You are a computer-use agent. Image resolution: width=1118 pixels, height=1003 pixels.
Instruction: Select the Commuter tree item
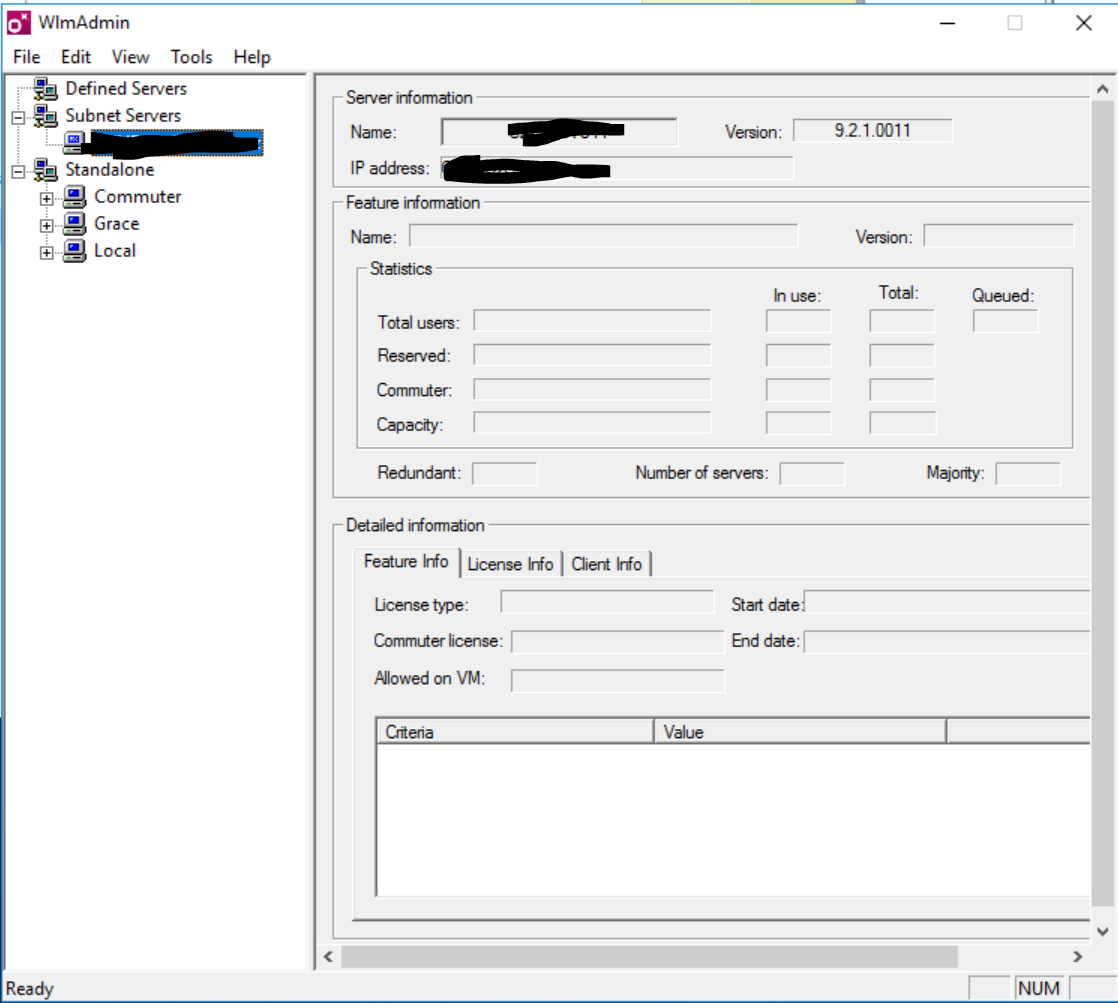[x=138, y=197]
